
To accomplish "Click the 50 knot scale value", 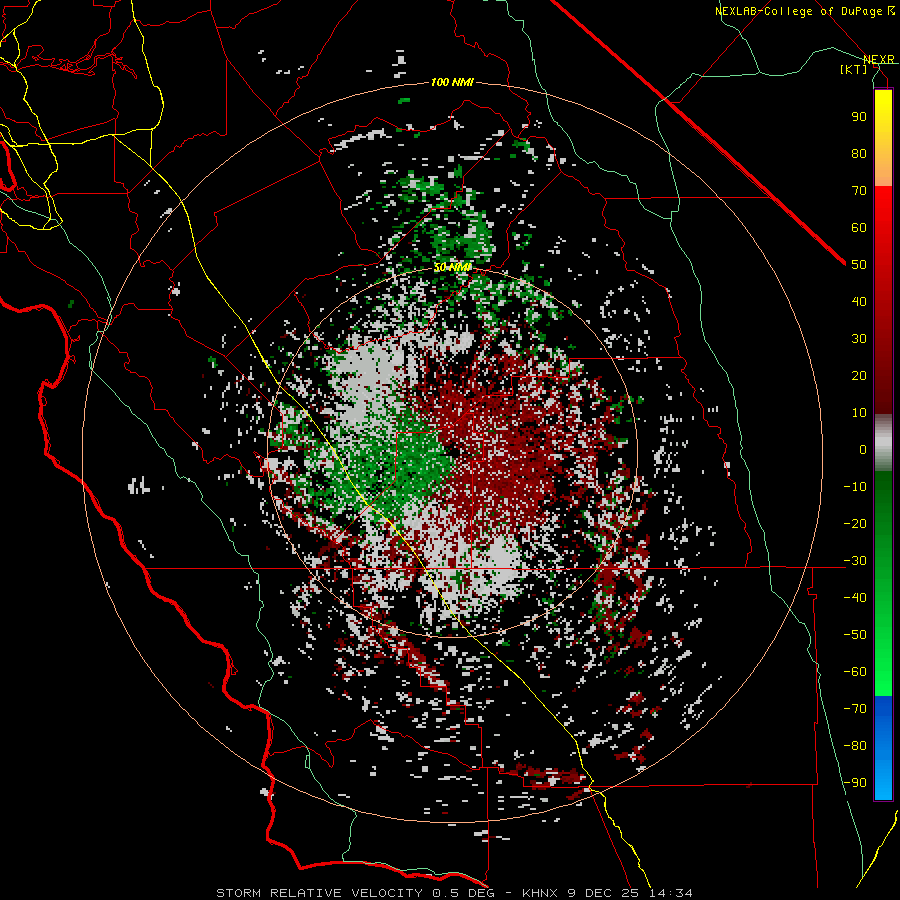I will pyautogui.click(x=859, y=265).
